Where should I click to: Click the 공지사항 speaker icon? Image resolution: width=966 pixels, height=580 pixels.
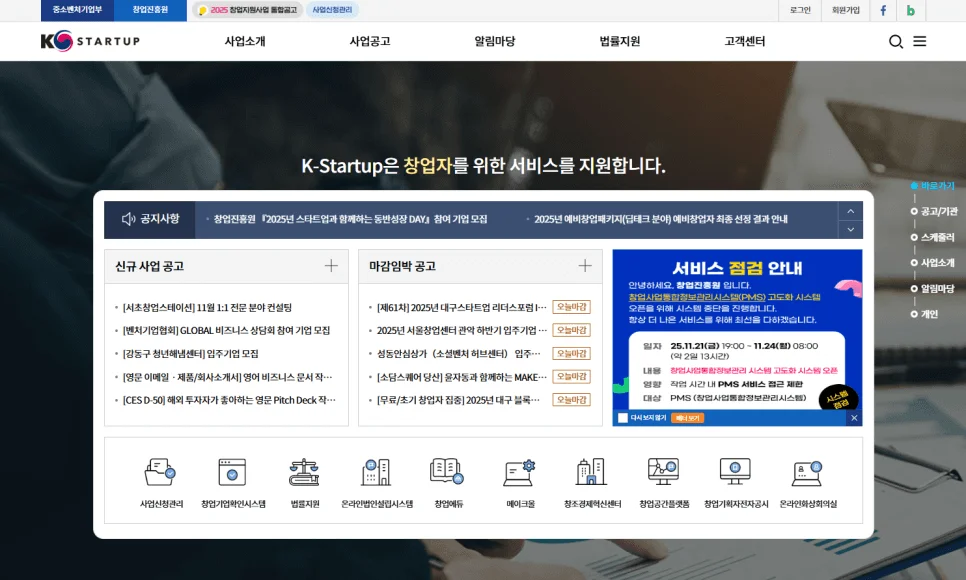[128, 219]
